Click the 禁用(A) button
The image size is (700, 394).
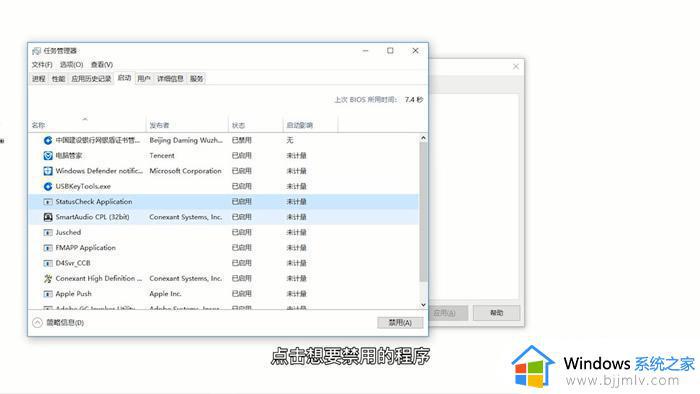[400, 322]
